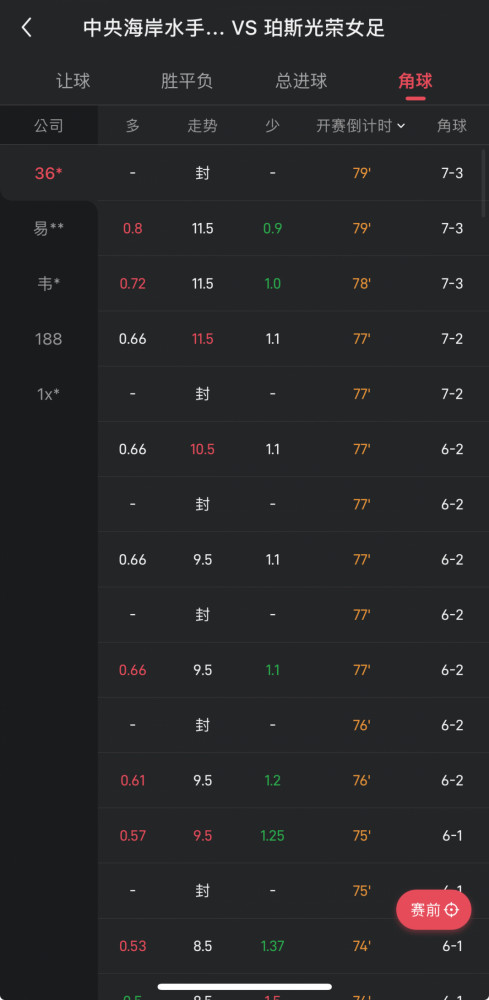The image size is (489, 1000).
Task: Tap the target icon in 赛前 button
Action: click(451, 909)
